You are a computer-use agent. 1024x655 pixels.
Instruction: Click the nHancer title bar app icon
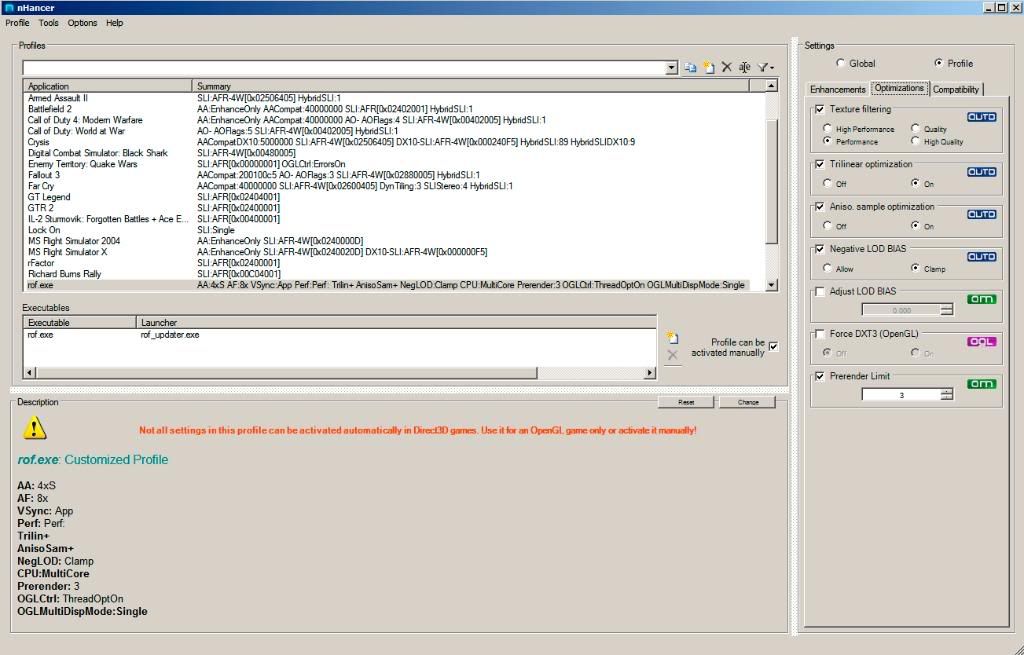pos(8,8)
